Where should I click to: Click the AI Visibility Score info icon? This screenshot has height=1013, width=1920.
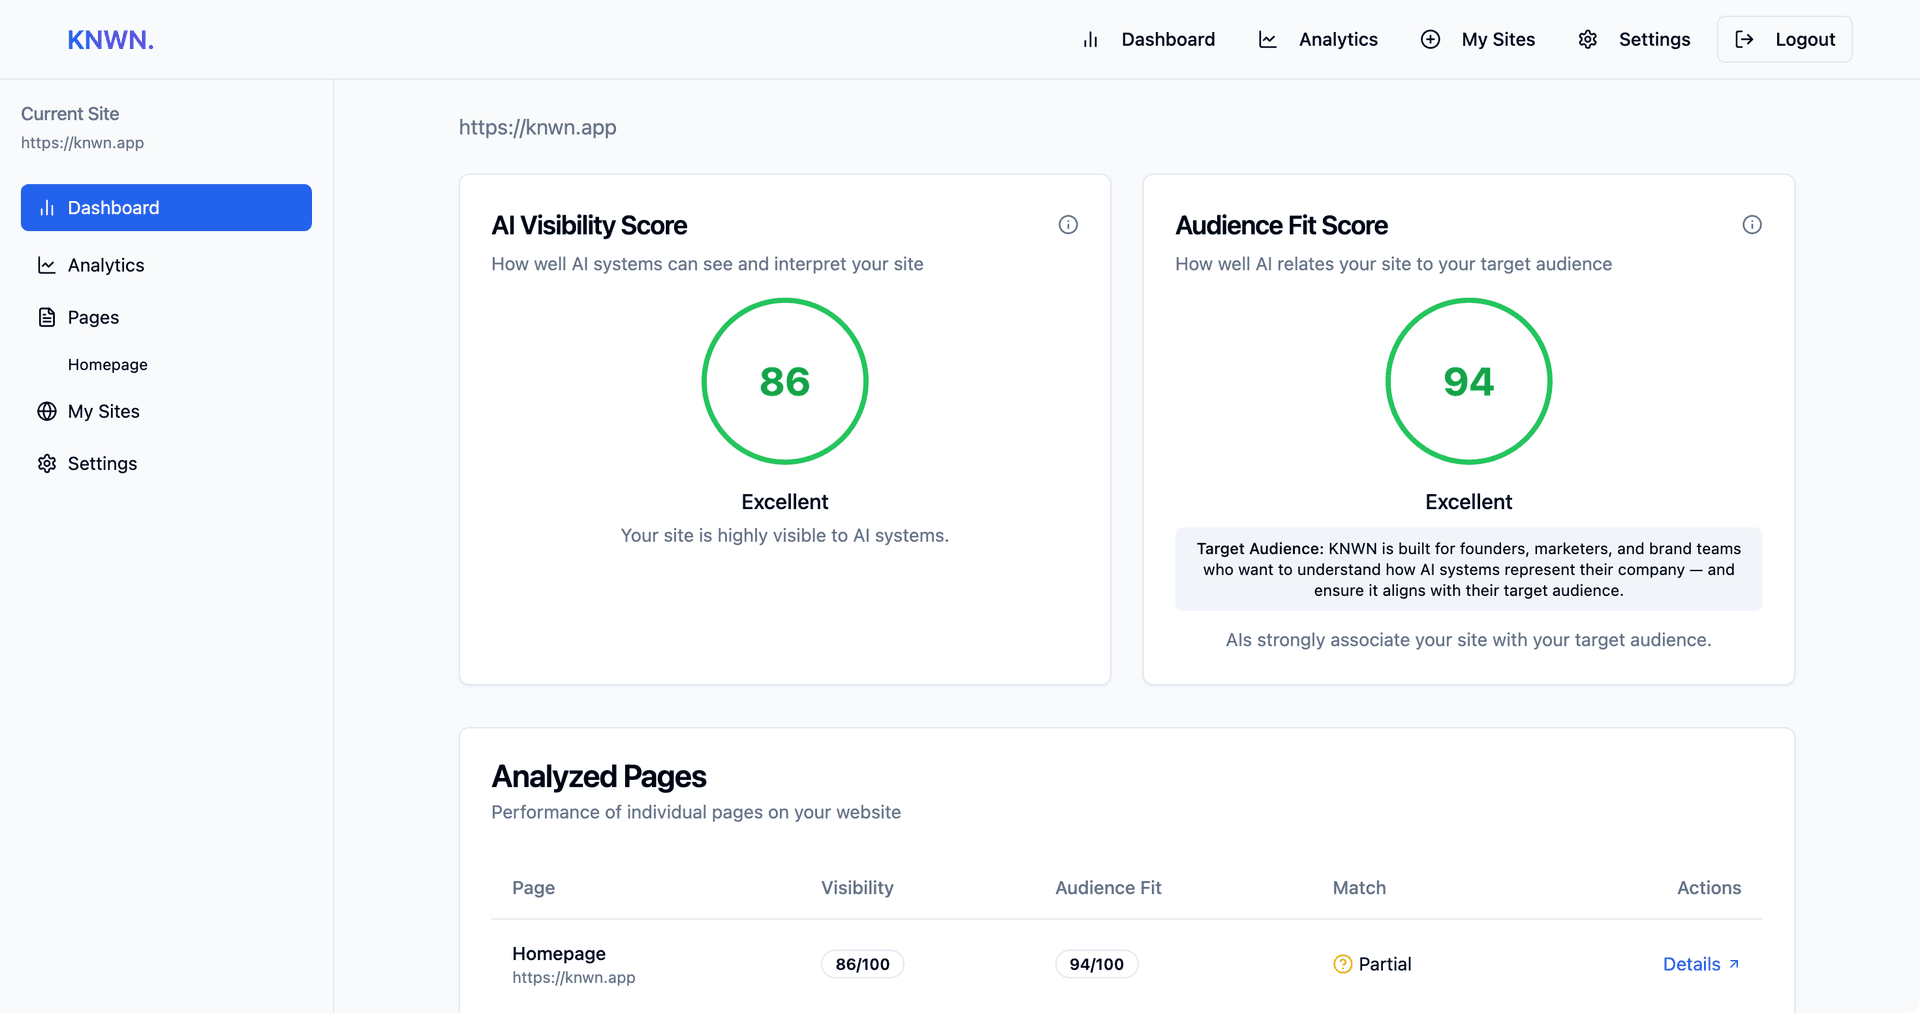point(1068,225)
